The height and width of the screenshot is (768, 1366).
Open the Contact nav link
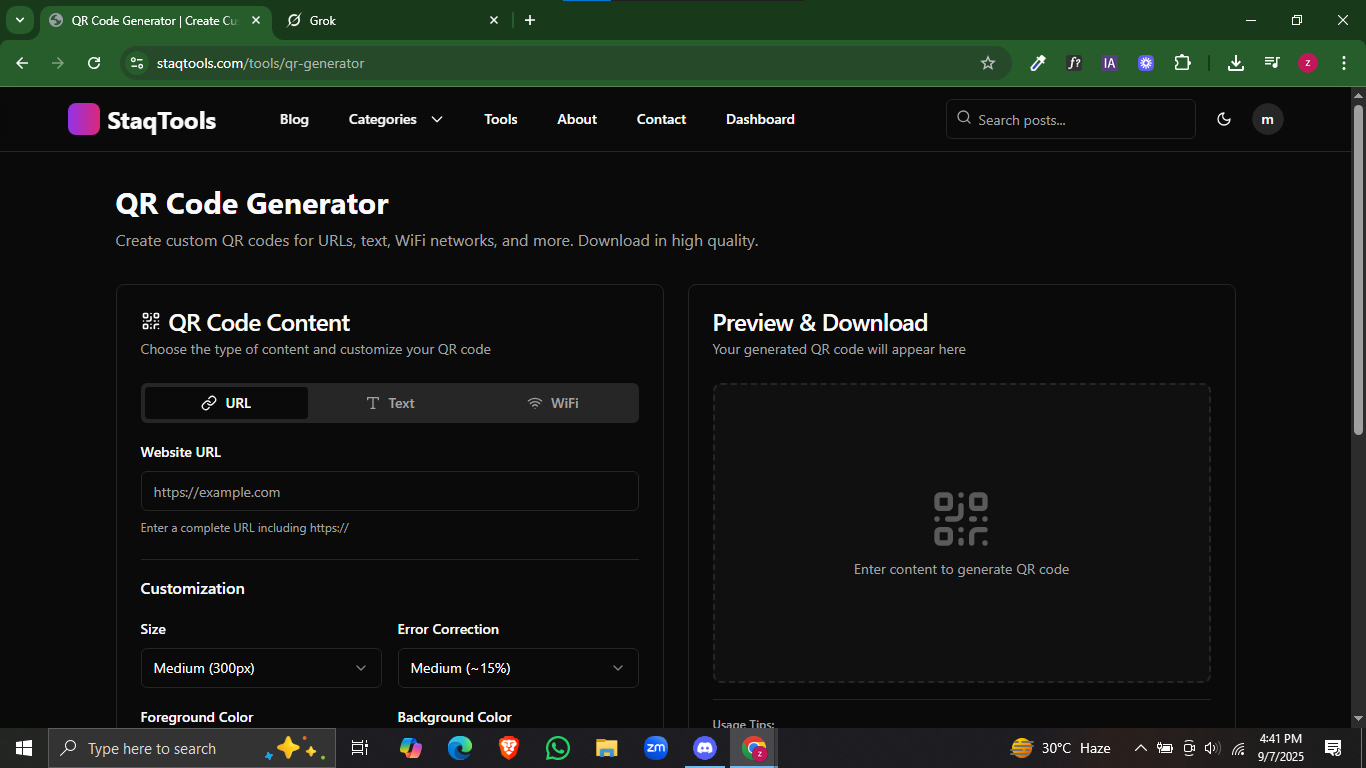tap(661, 119)
